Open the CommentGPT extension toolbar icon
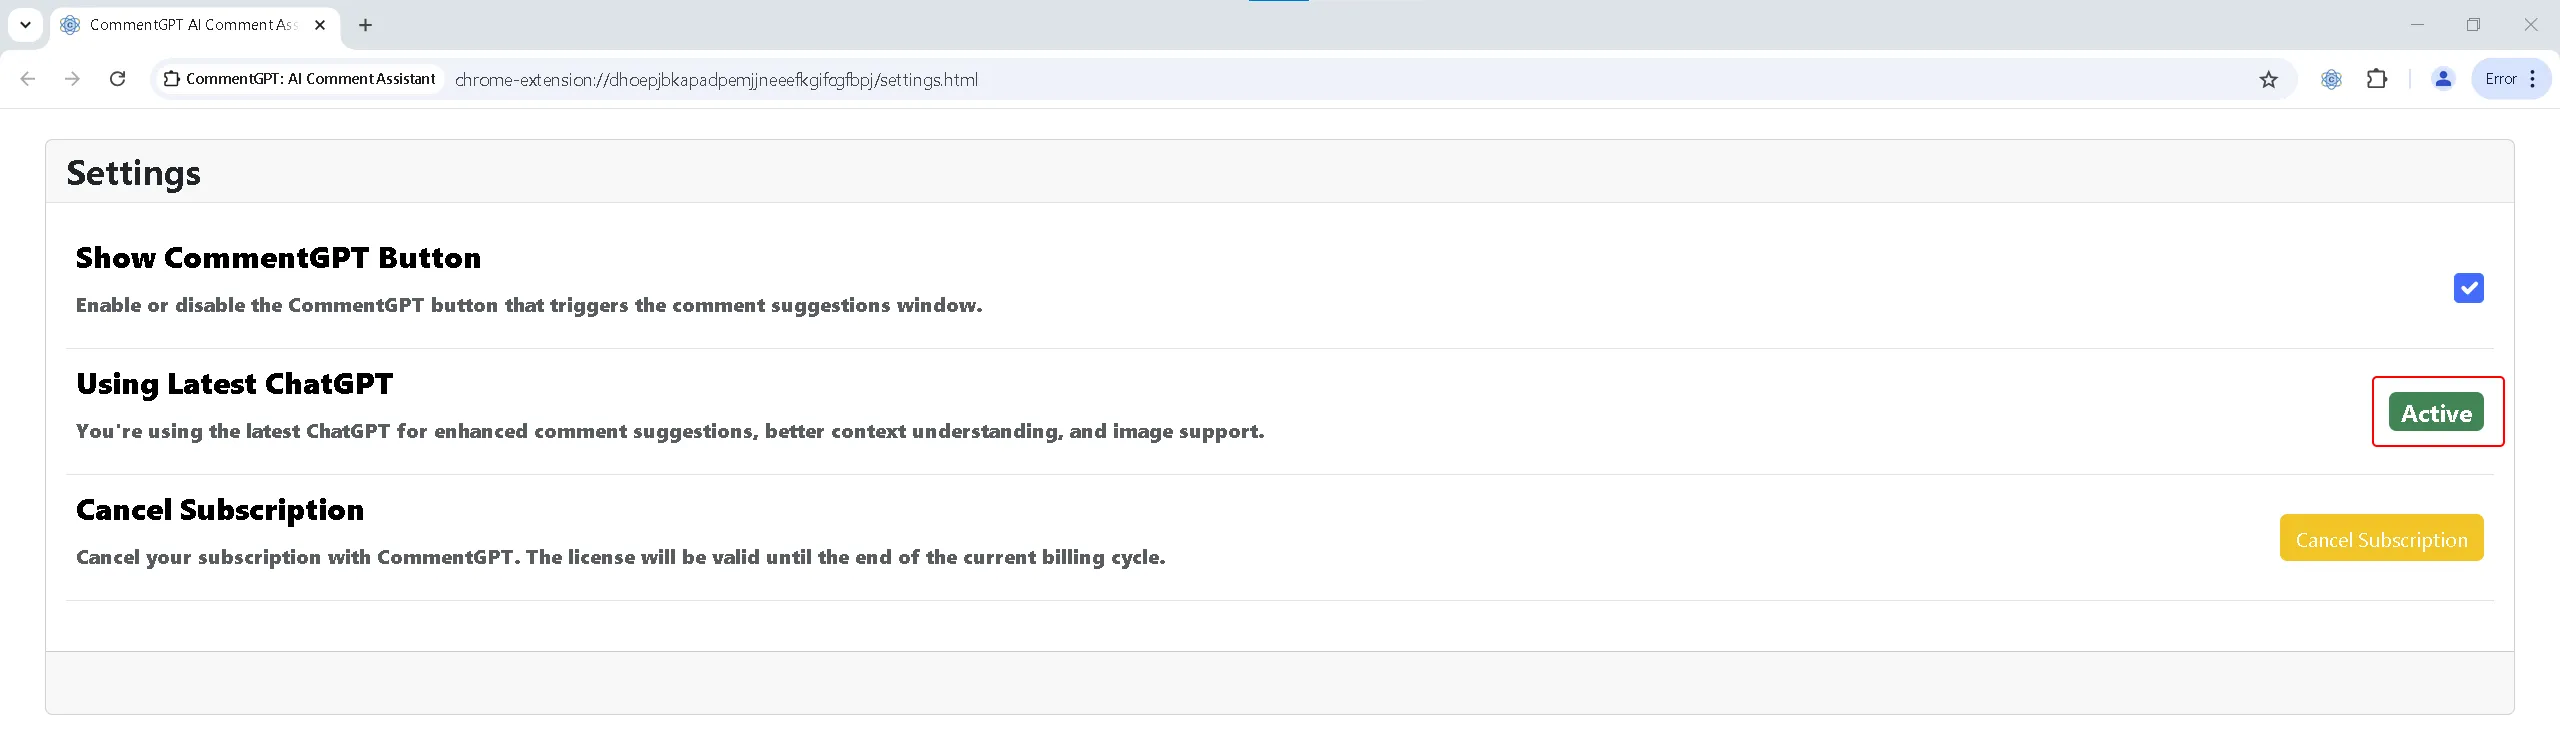 2331,79
